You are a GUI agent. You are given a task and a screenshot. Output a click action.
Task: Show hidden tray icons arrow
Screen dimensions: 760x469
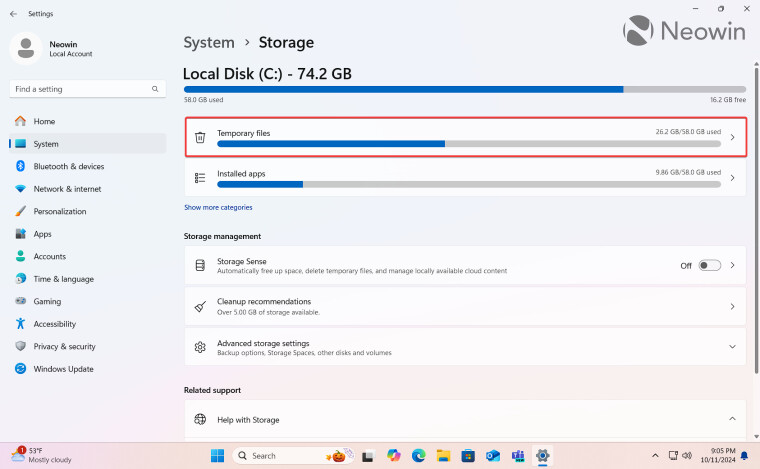point(655,455)
